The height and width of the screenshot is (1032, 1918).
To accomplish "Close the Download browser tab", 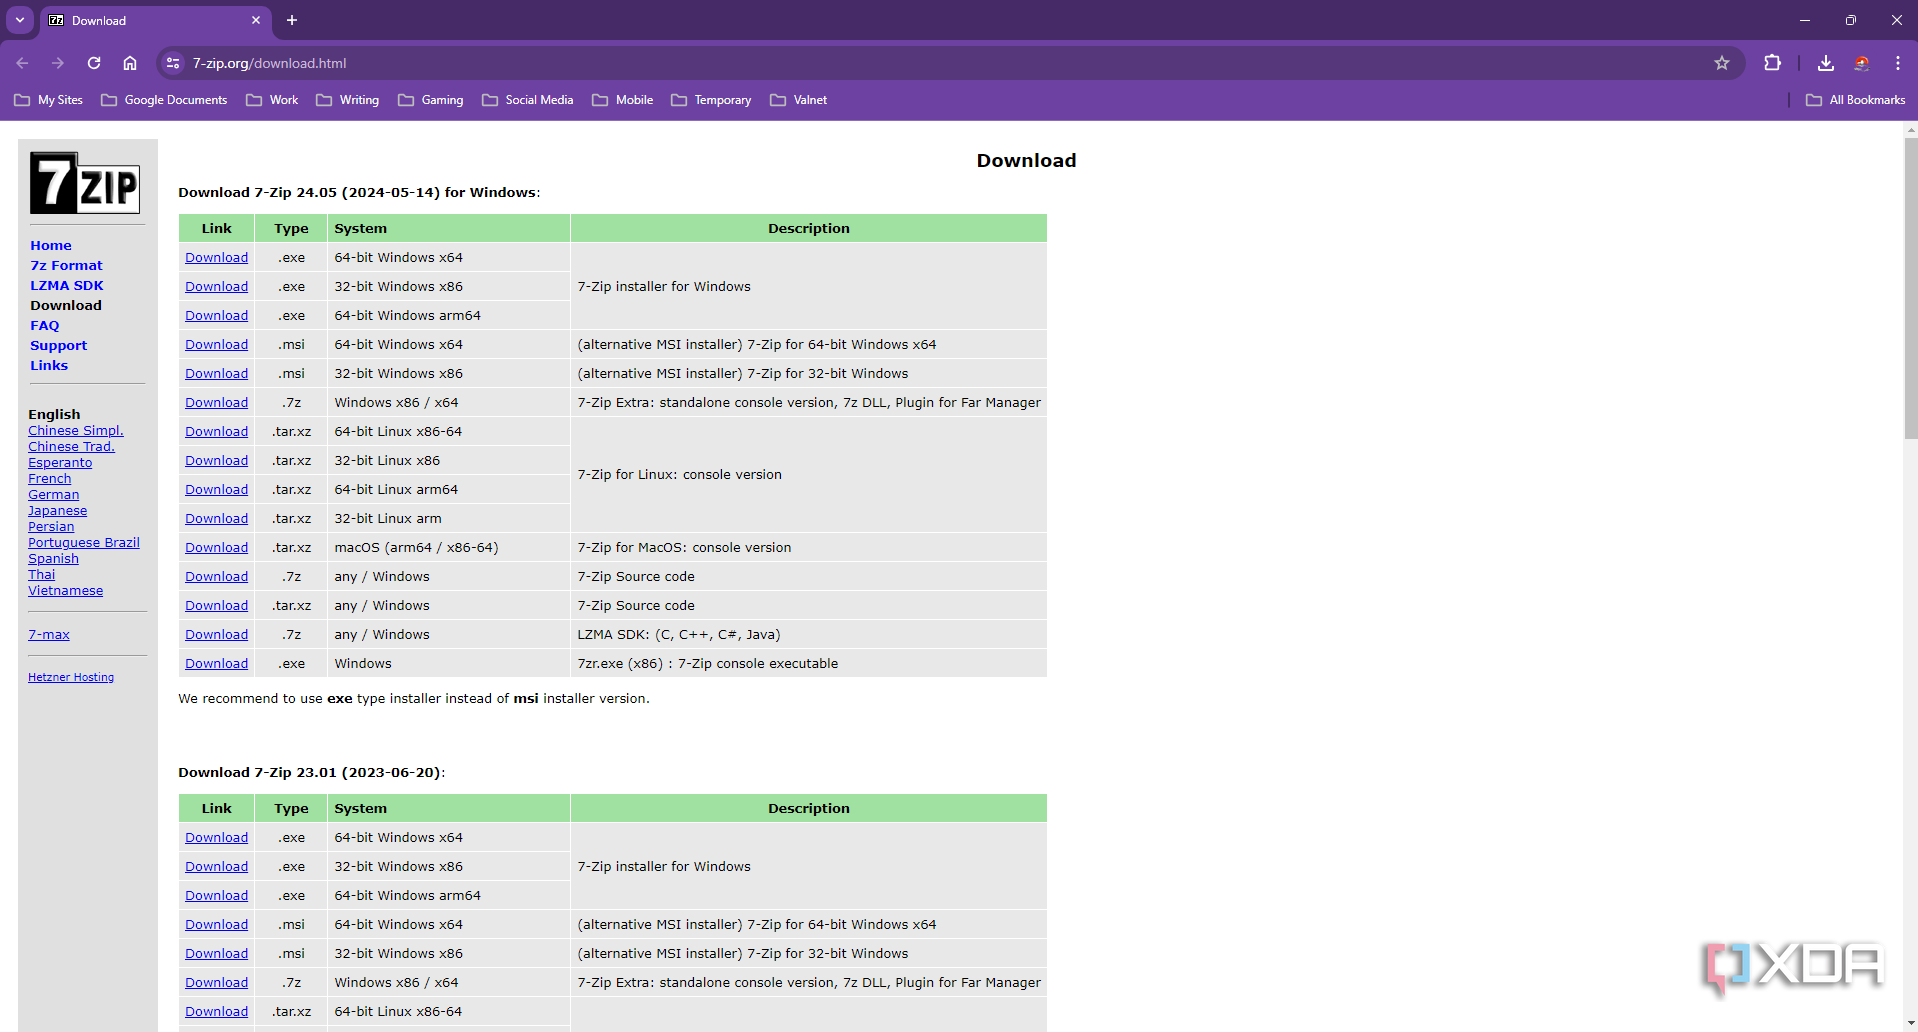I will (256, 20).
